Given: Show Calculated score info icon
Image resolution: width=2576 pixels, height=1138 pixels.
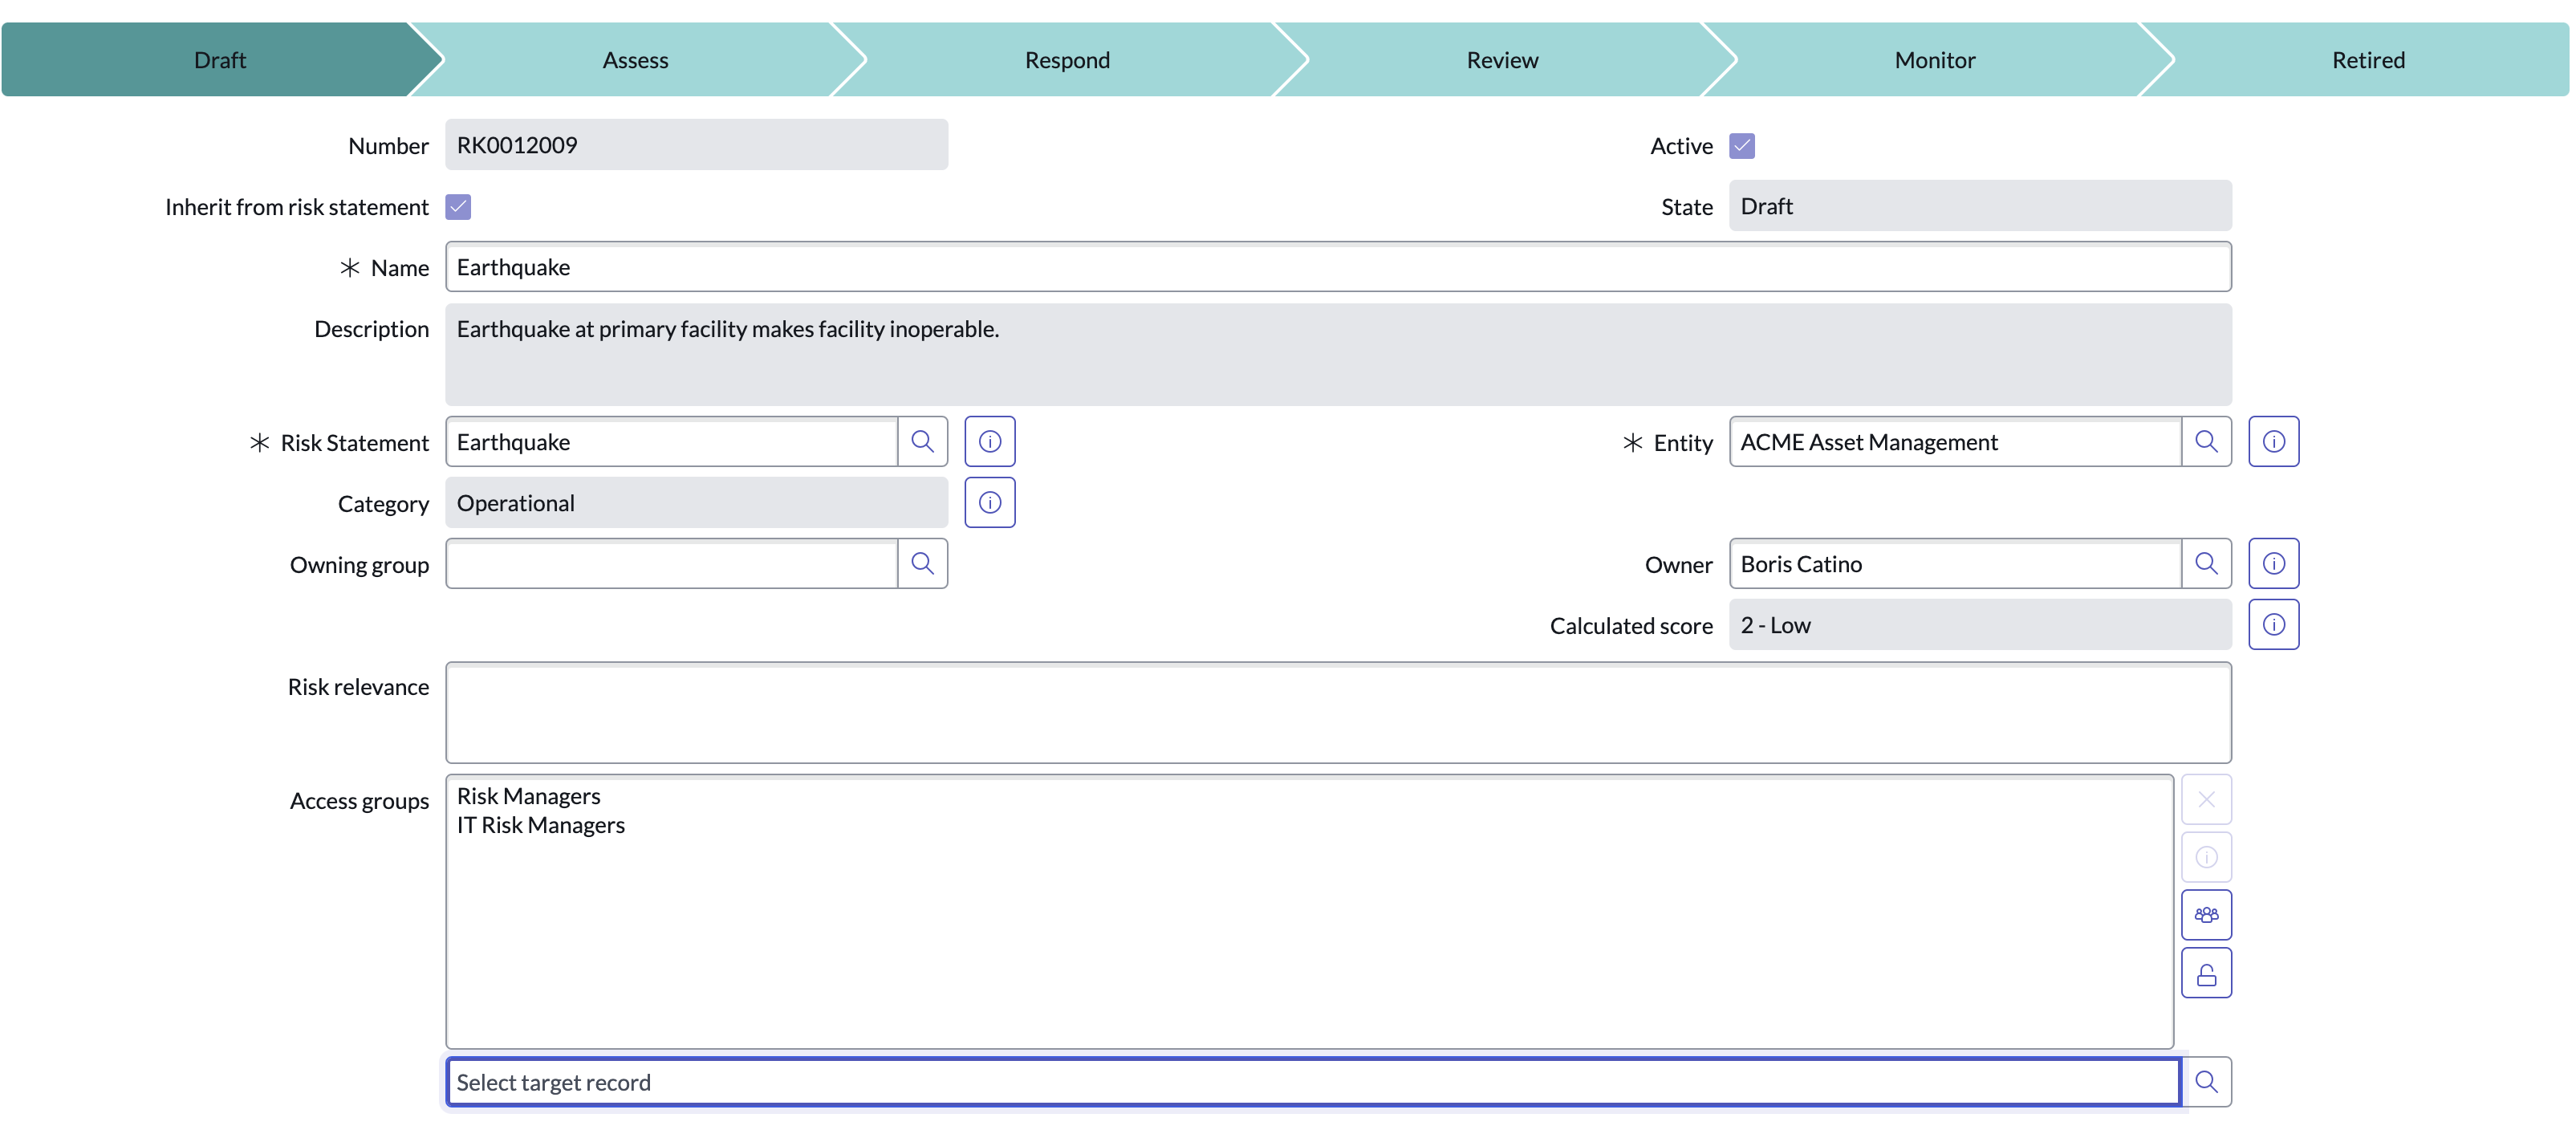Looking at the screenshot, I should click(2273, 624).
